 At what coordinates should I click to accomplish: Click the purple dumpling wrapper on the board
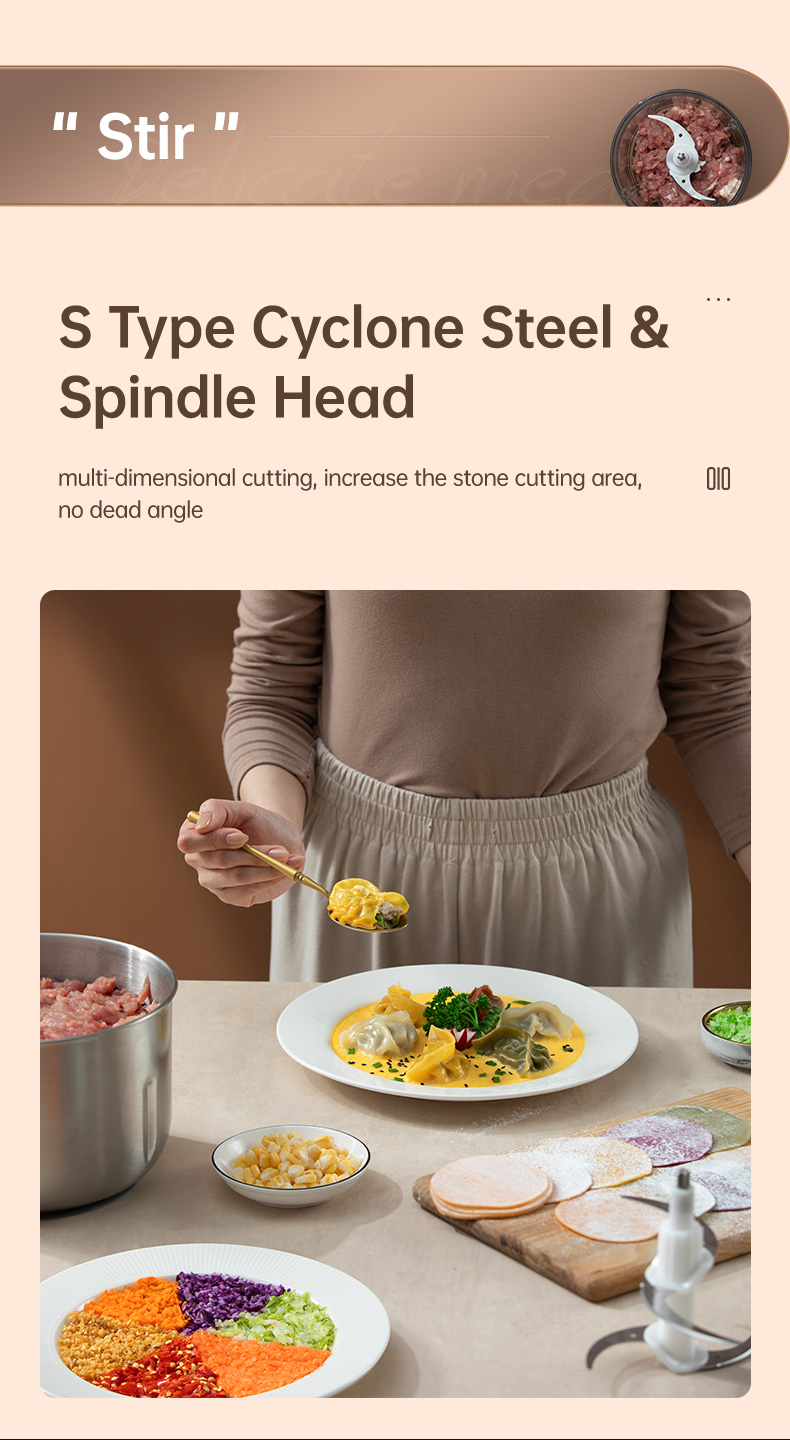tap(660, 1140)
